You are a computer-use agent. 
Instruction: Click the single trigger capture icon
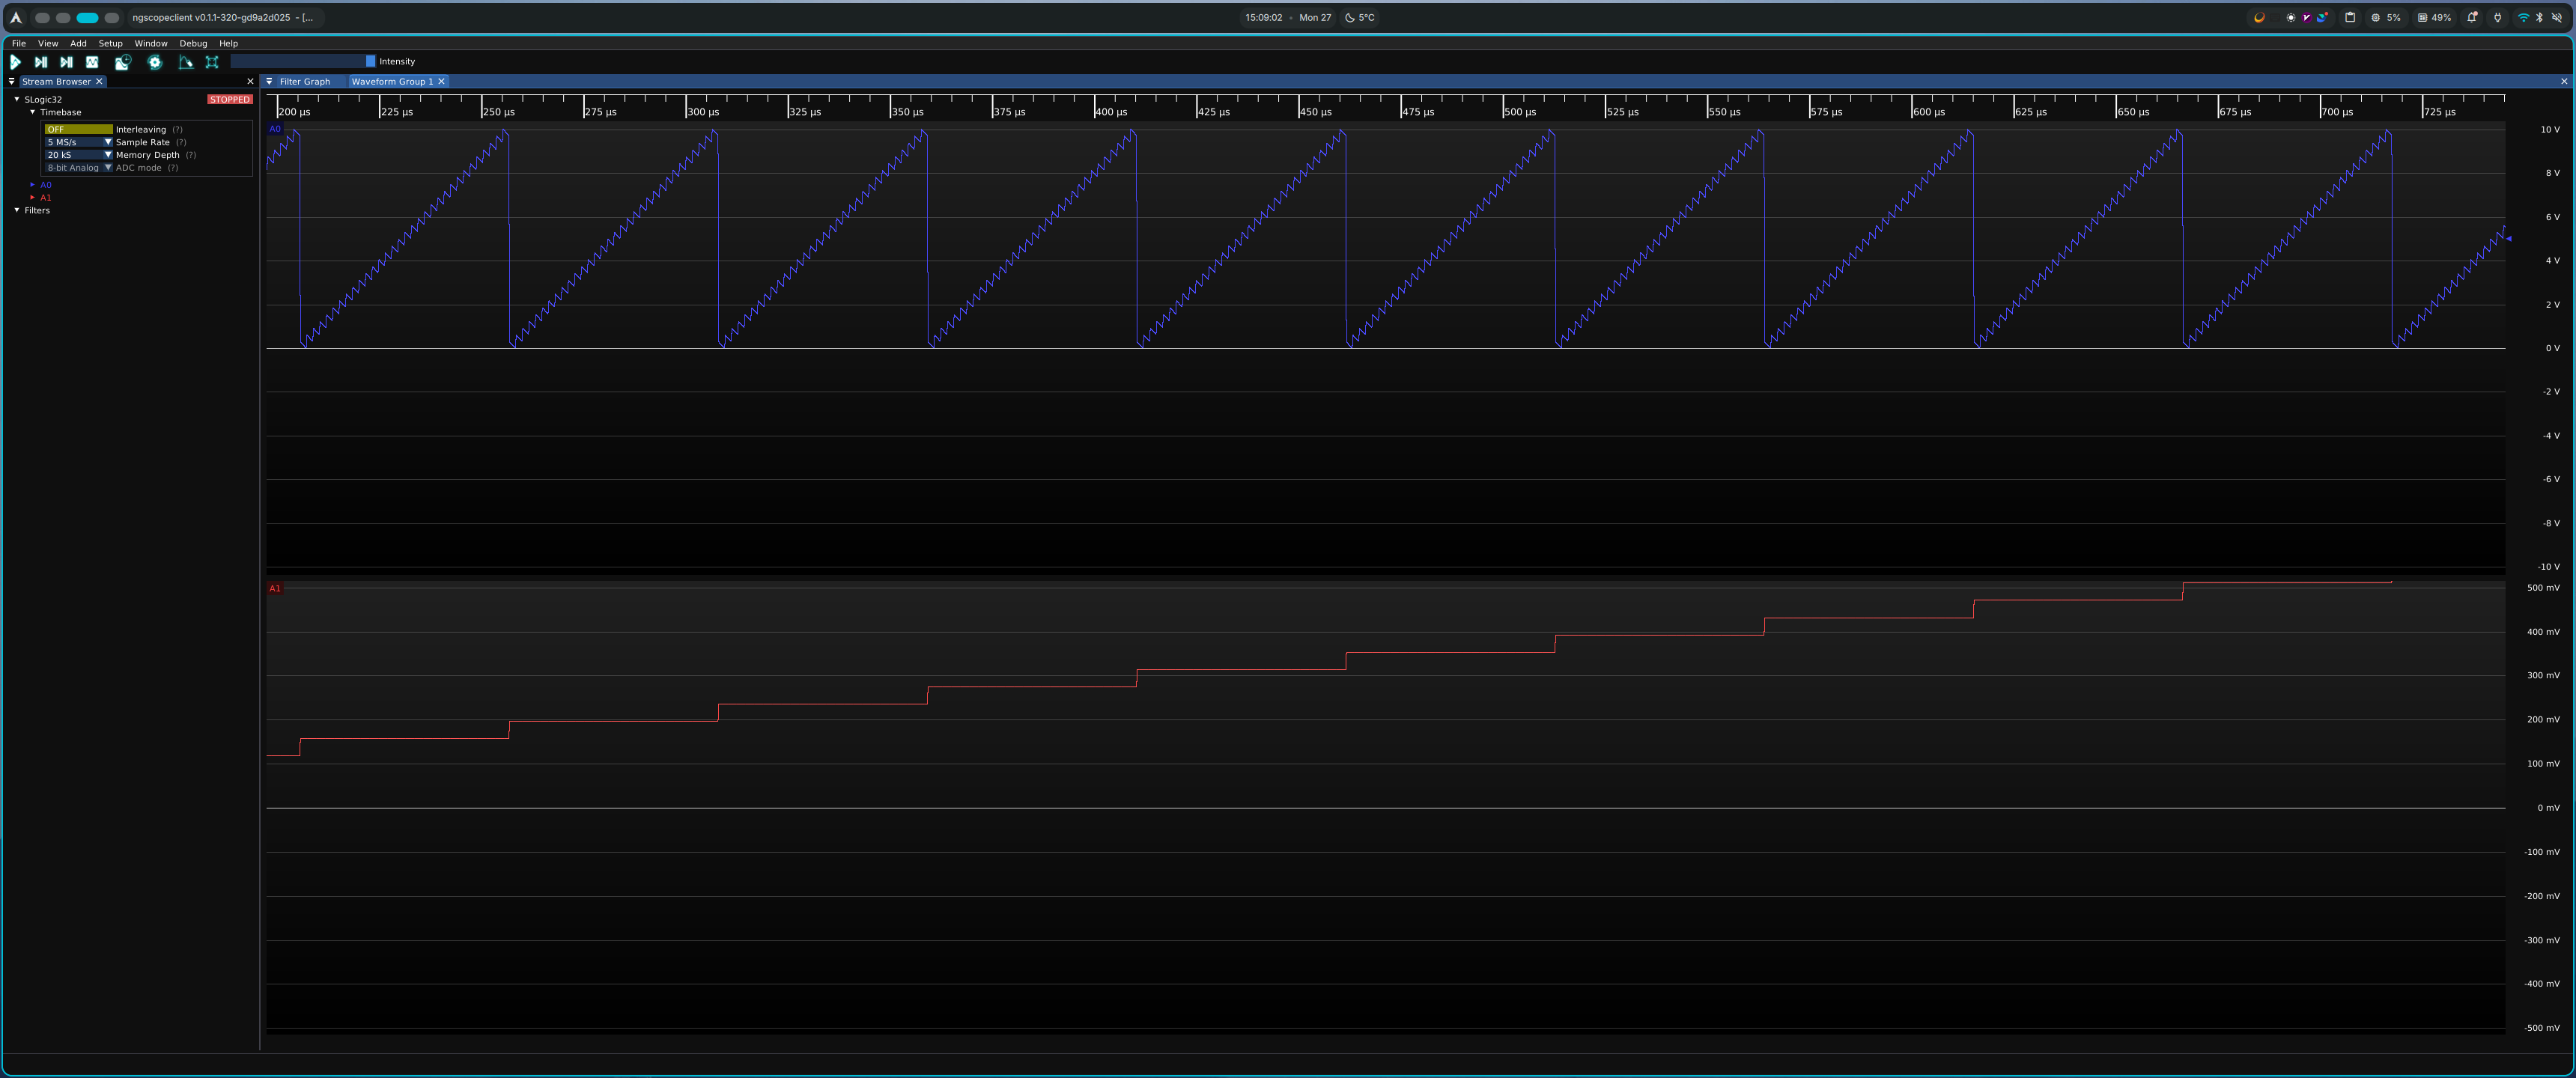[41, 62]
